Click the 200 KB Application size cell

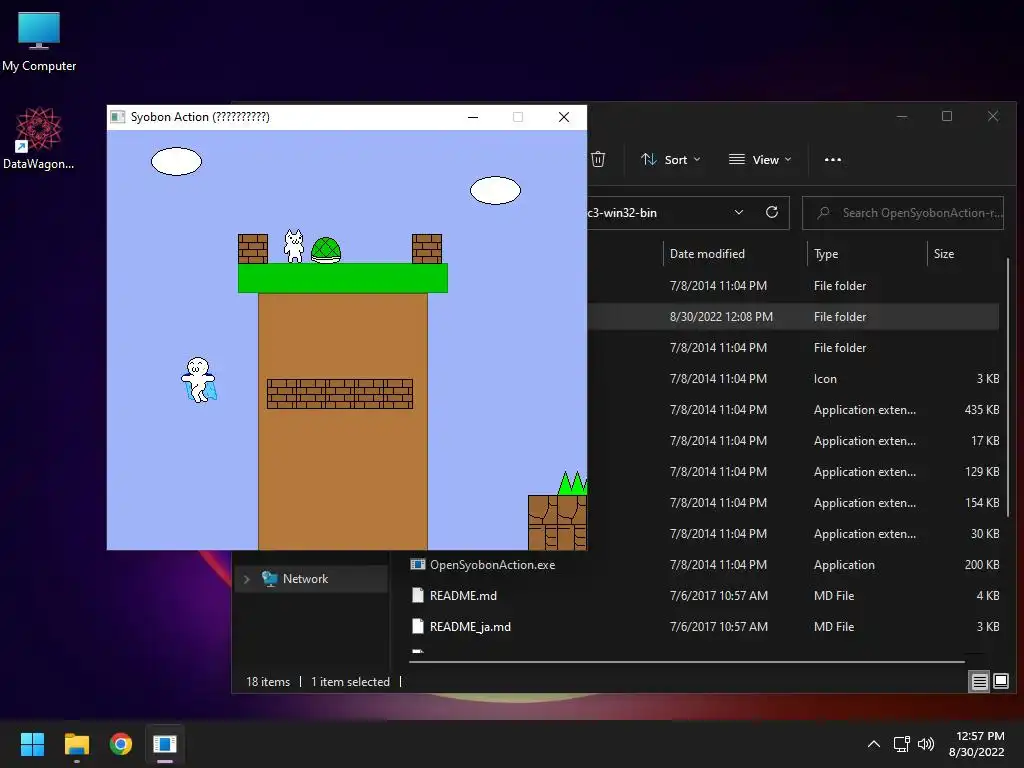point(982,565)
